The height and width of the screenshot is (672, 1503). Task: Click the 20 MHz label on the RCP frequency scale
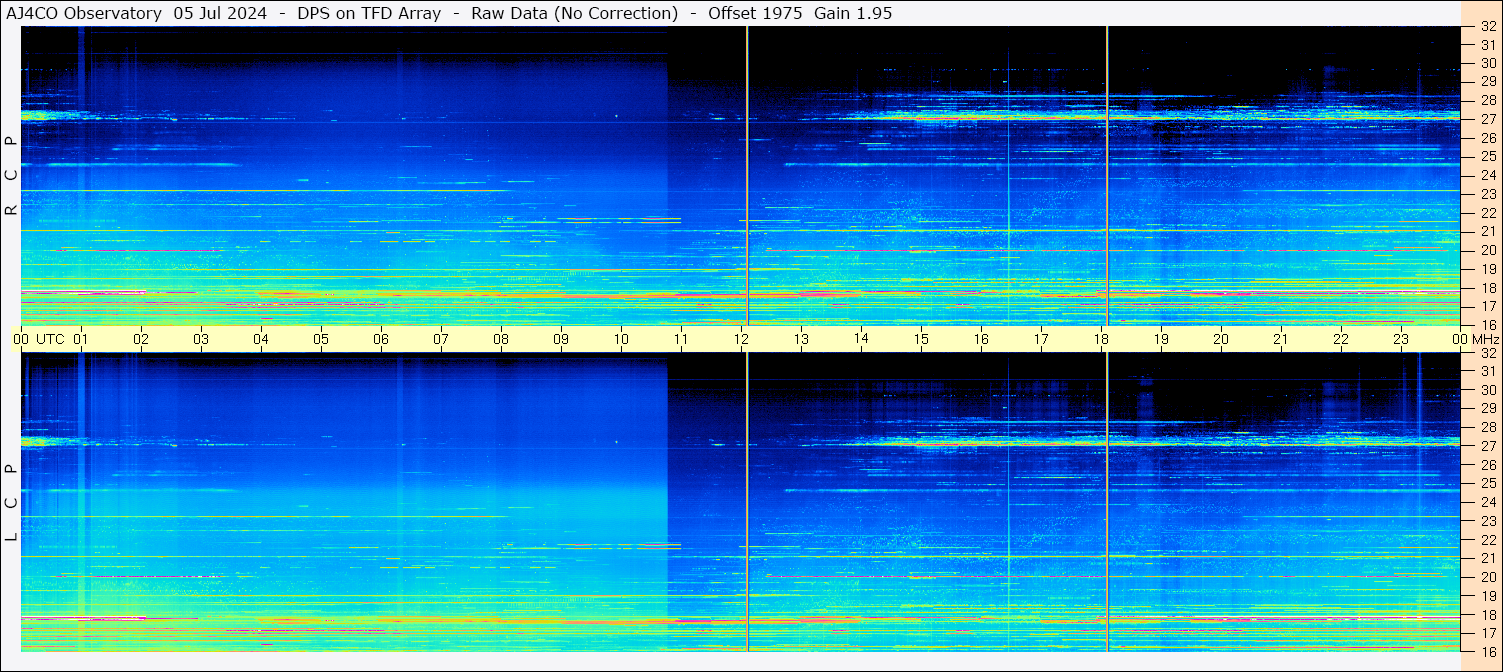click(x=1488, y=250)
